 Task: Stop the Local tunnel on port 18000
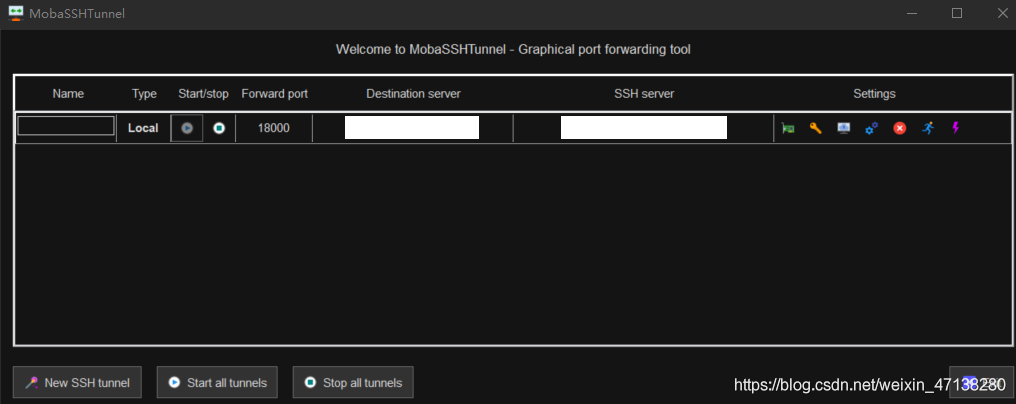219,128
